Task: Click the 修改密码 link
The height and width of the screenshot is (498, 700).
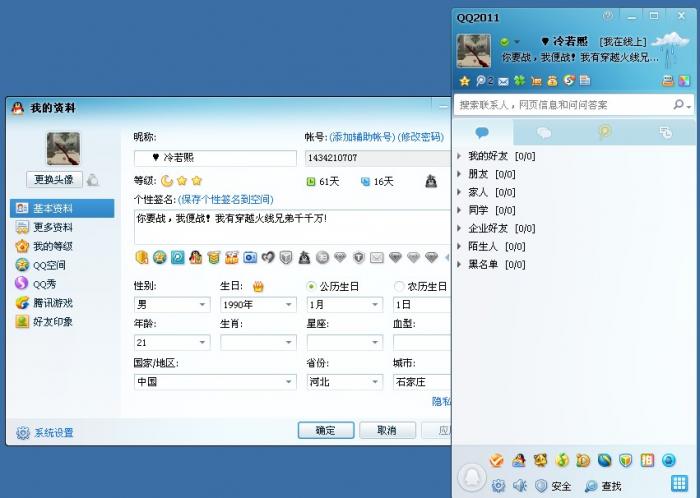Action: pos(421,137)
